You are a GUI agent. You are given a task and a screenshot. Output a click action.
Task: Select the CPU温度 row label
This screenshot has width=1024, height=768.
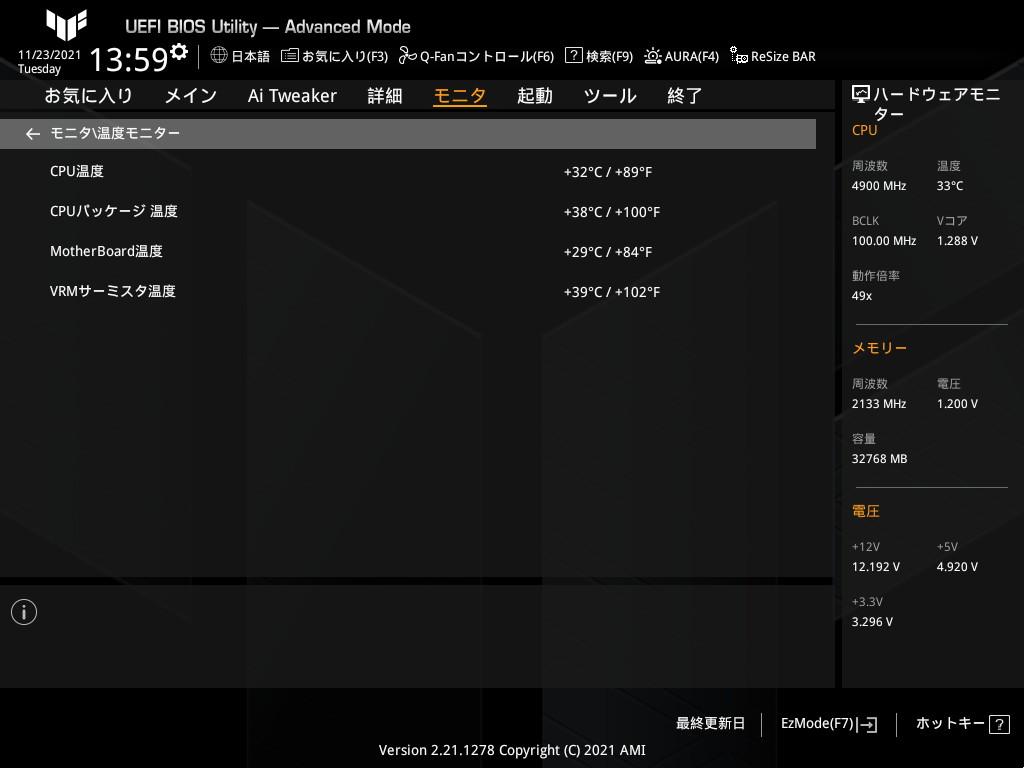(x=77, y=171)
